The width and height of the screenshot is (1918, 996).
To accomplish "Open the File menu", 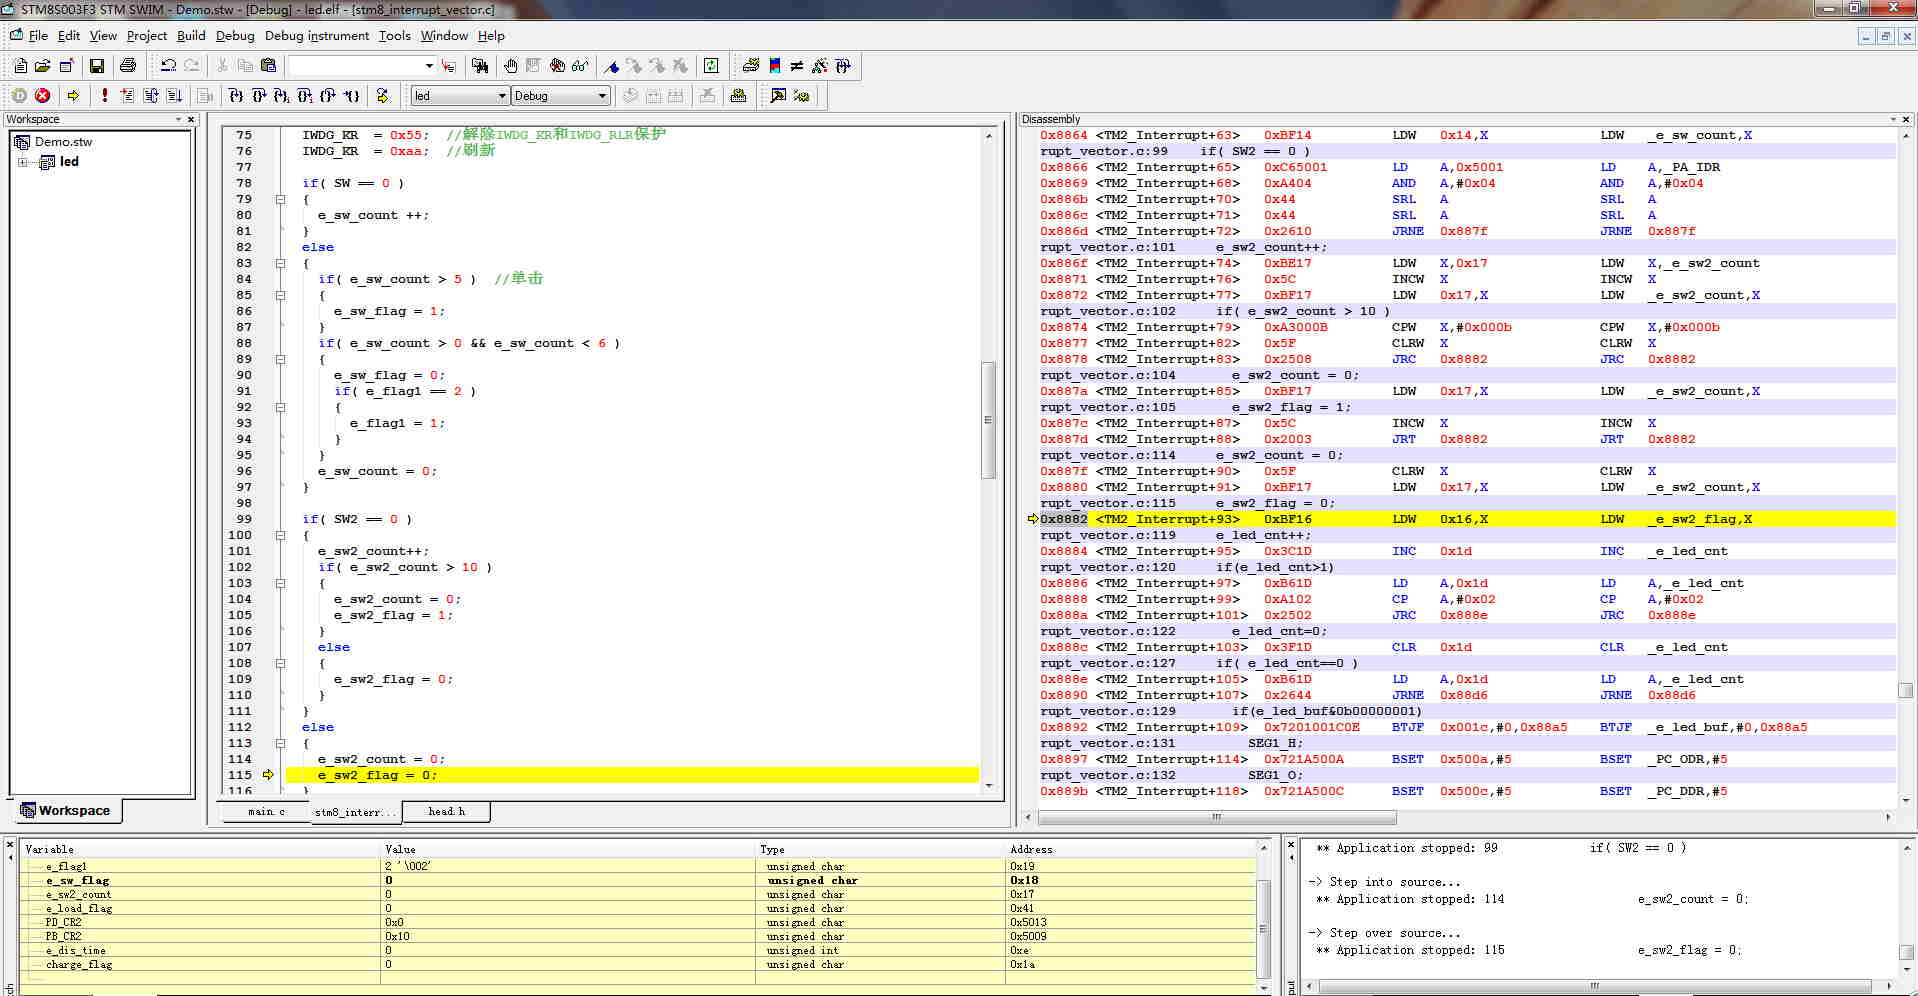I will point(38,36).
